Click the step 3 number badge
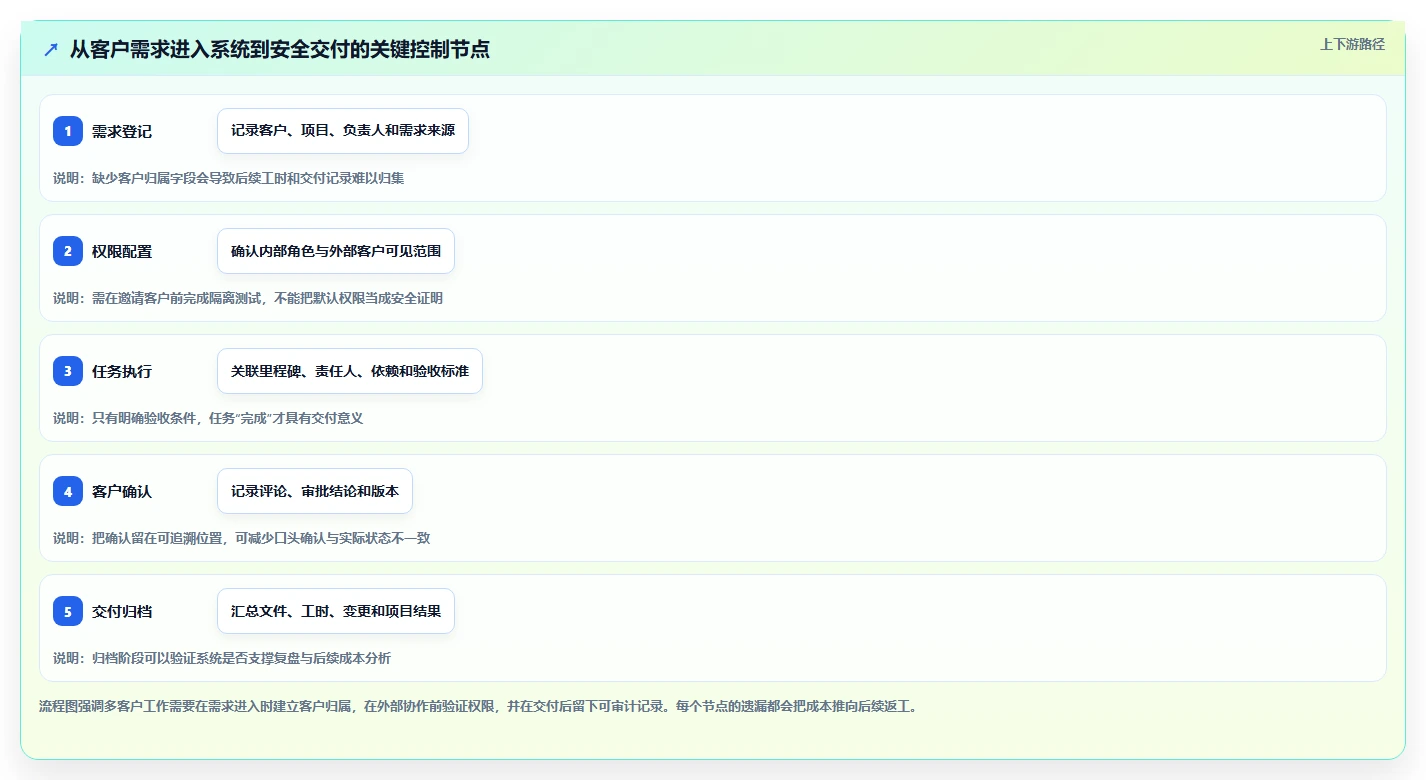The width and height of the screenshot is (1426, 780). point(68,371)
